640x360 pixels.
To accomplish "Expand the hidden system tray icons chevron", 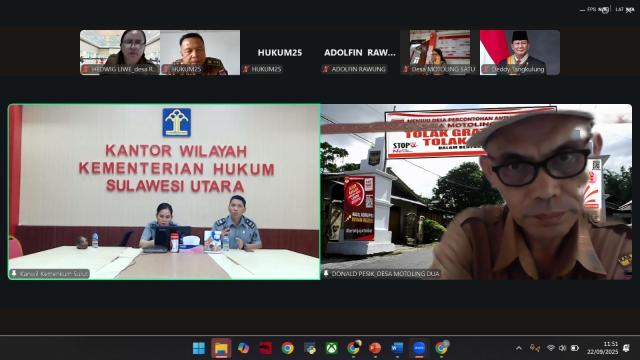I will [x=519, y=348].
